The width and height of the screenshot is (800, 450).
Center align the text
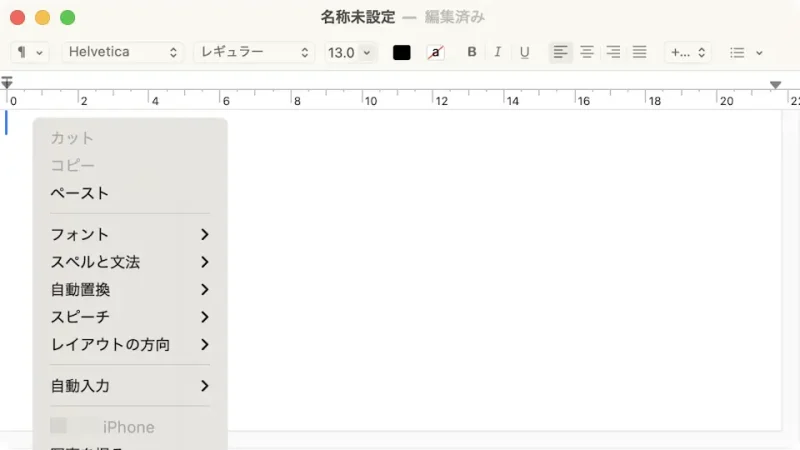pos(587,52)
